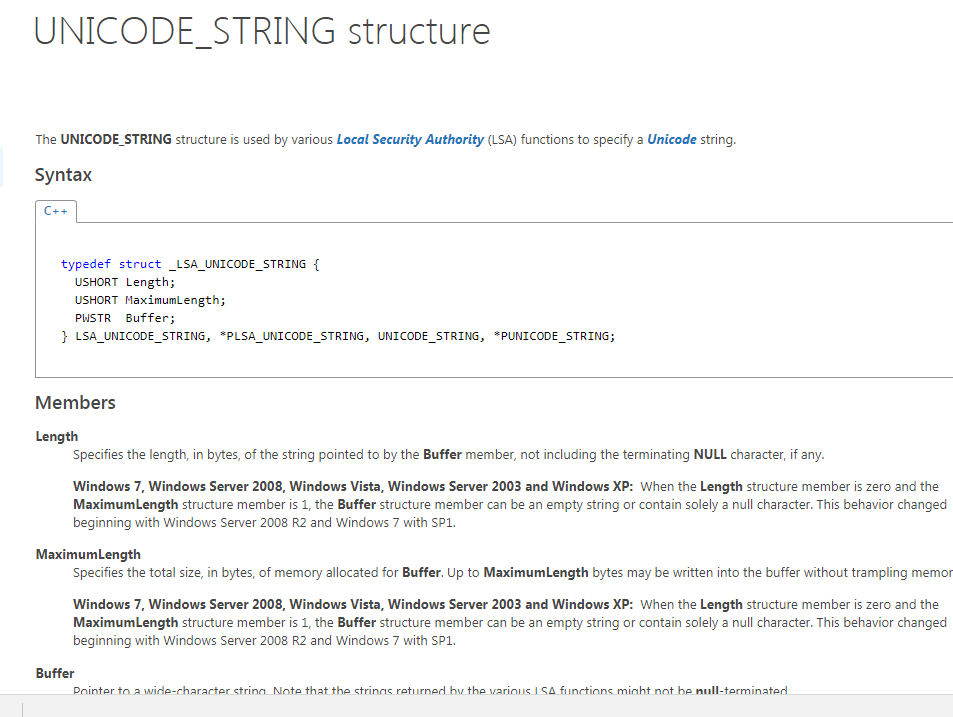Click *PUNICODE_STRING in the code block
Screen dimensions: 953x717
pyautogui.click(x=554, y=336)
